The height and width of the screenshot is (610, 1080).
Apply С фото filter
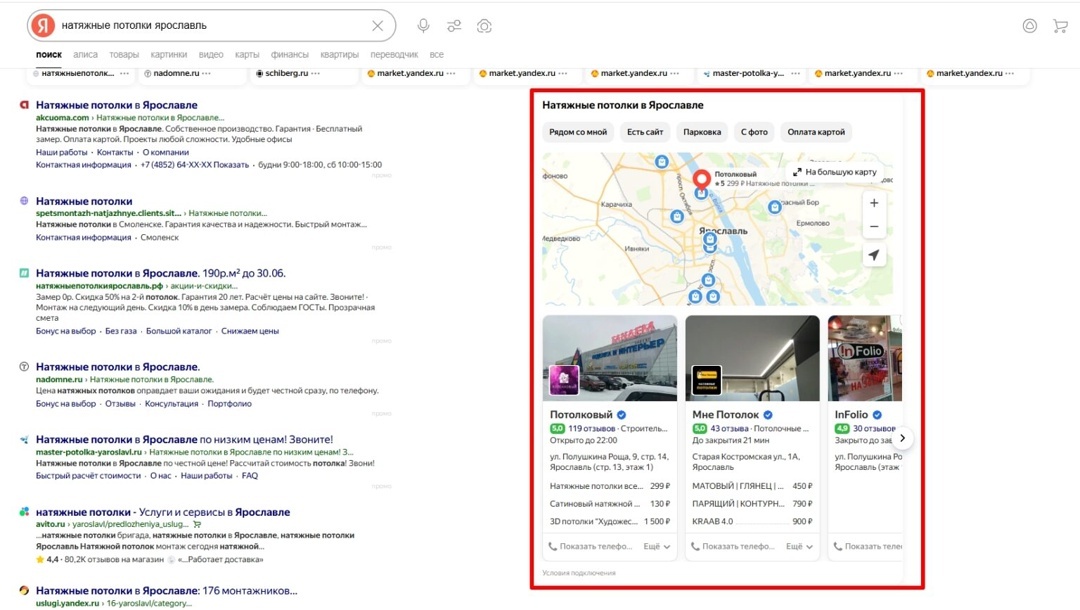(754, 132)
